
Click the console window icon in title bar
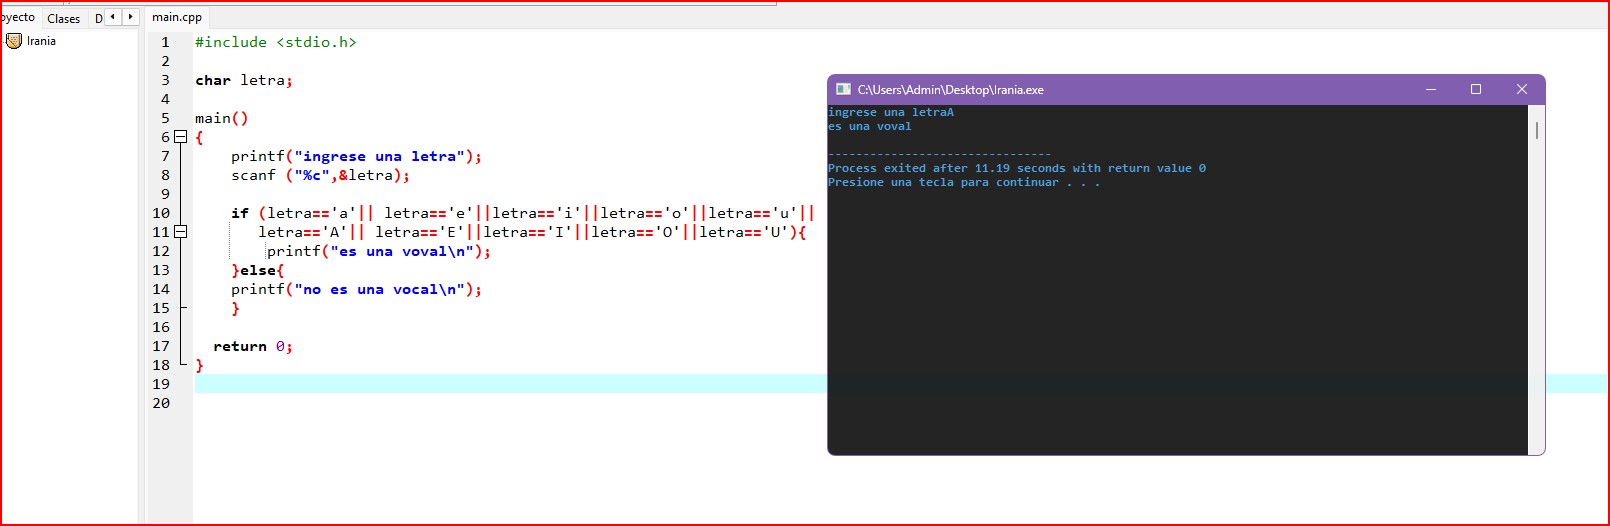coord(843,89)
